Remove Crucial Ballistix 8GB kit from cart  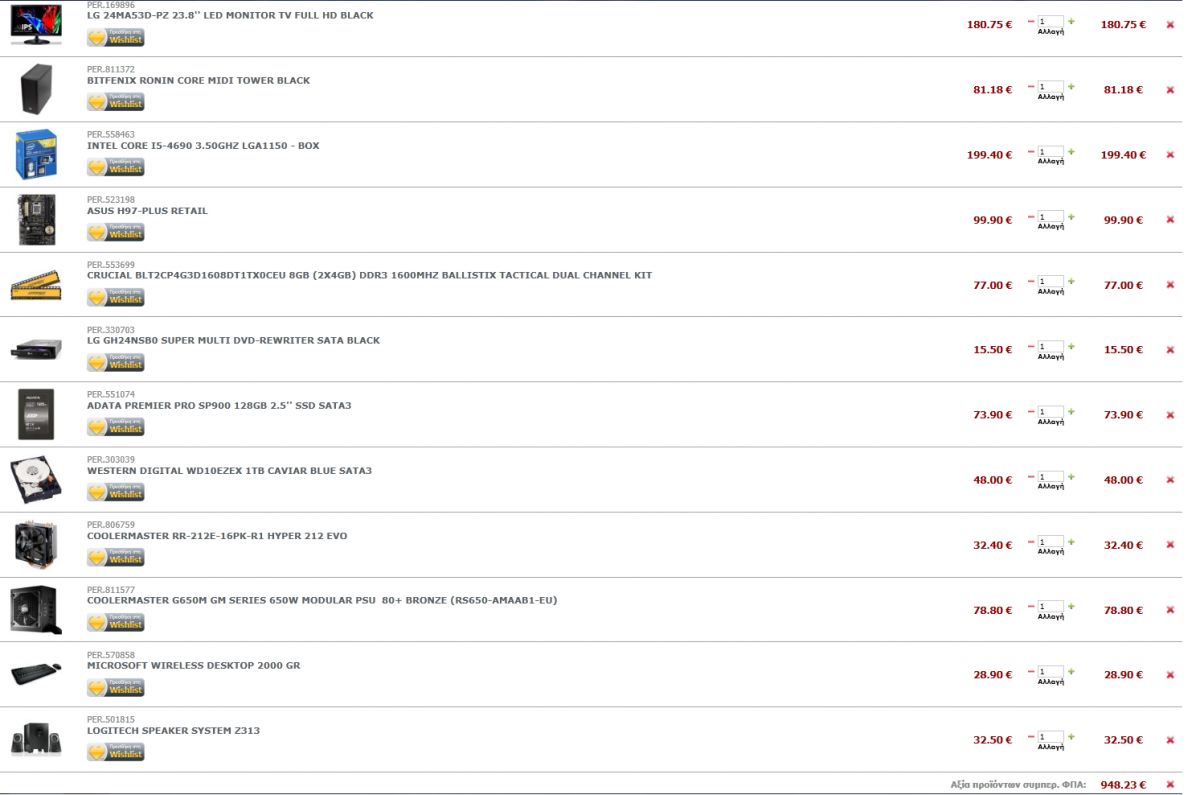[1170, 285]
